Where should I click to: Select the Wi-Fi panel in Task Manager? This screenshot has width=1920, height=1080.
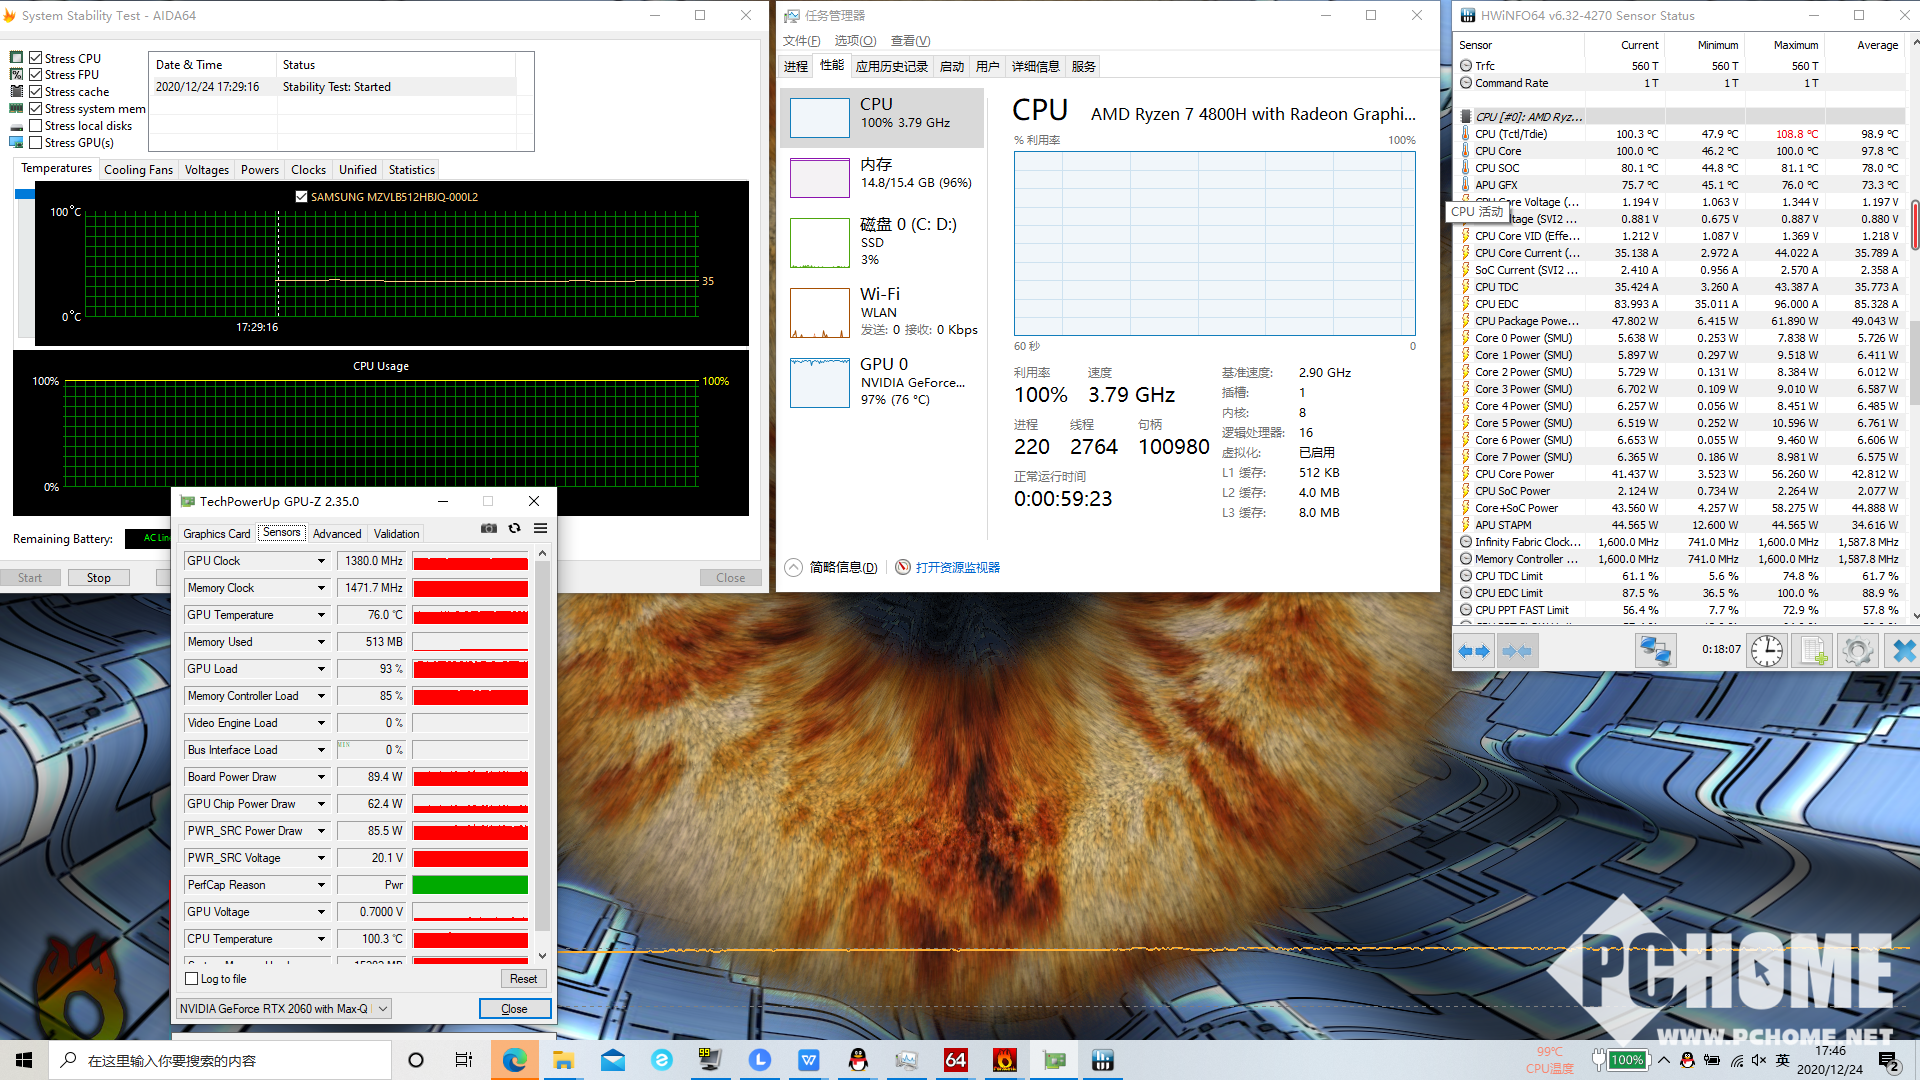coord(882,312)
